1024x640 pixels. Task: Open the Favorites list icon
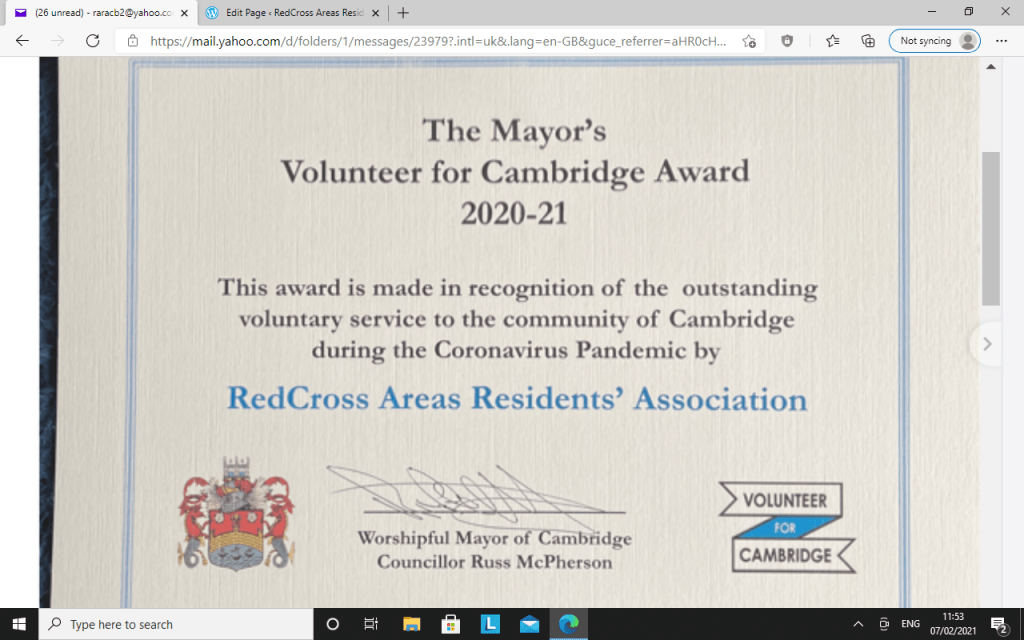833,41
